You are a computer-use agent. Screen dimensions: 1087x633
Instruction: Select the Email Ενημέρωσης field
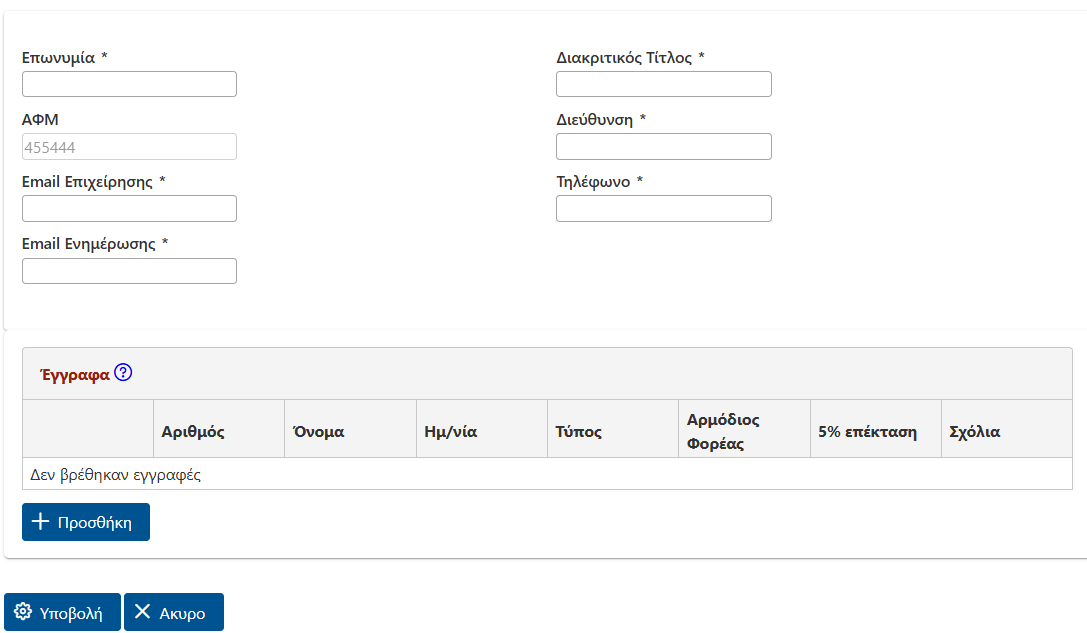[x=129, y=270]
